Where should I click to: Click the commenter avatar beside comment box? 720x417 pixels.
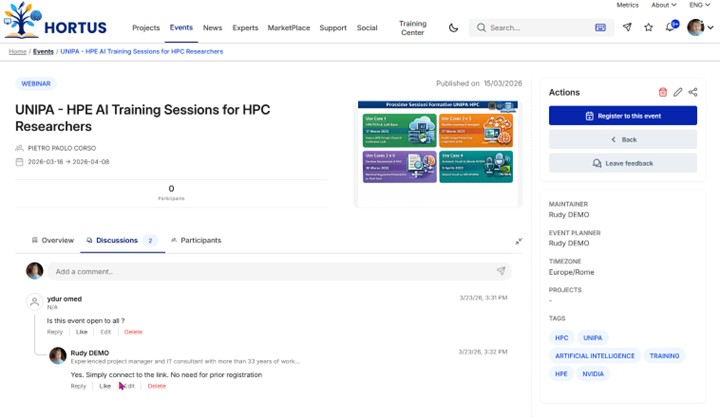coord(34,271)
